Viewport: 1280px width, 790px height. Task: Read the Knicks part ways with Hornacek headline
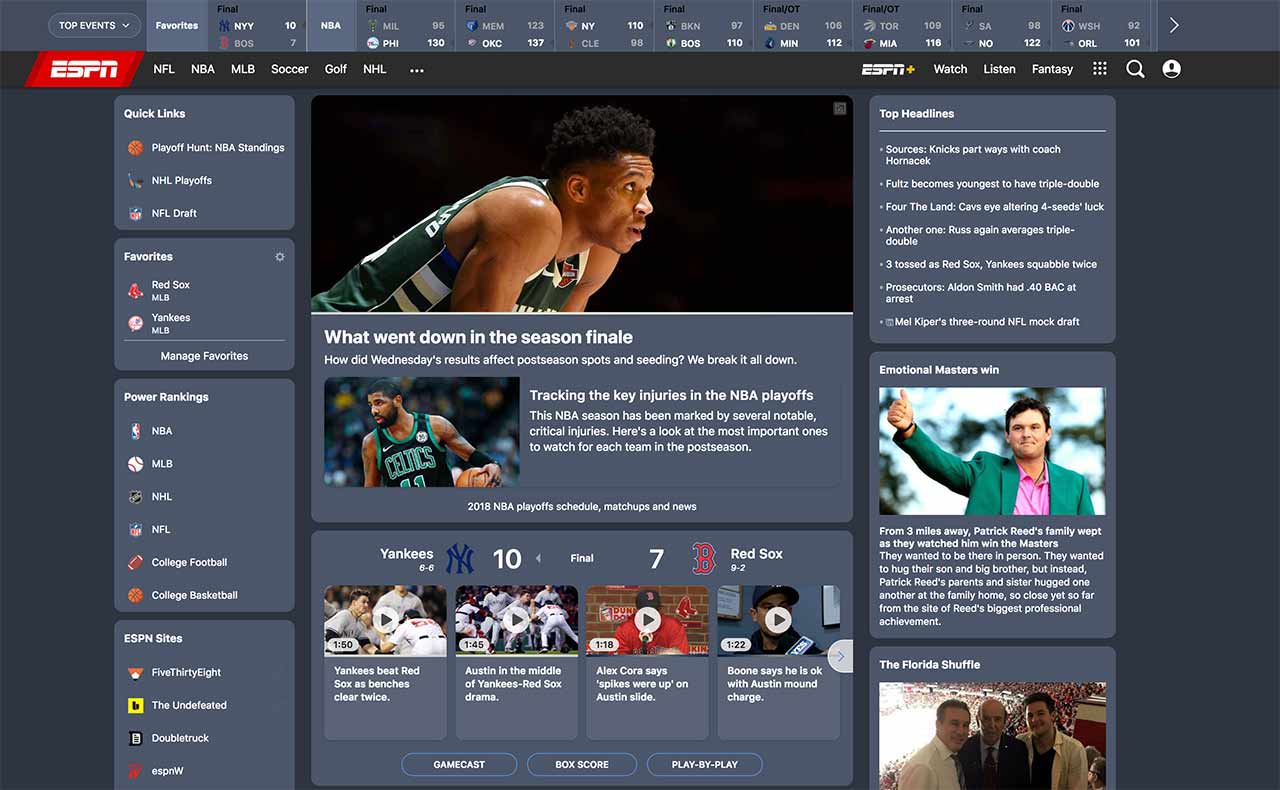[973, 155]
